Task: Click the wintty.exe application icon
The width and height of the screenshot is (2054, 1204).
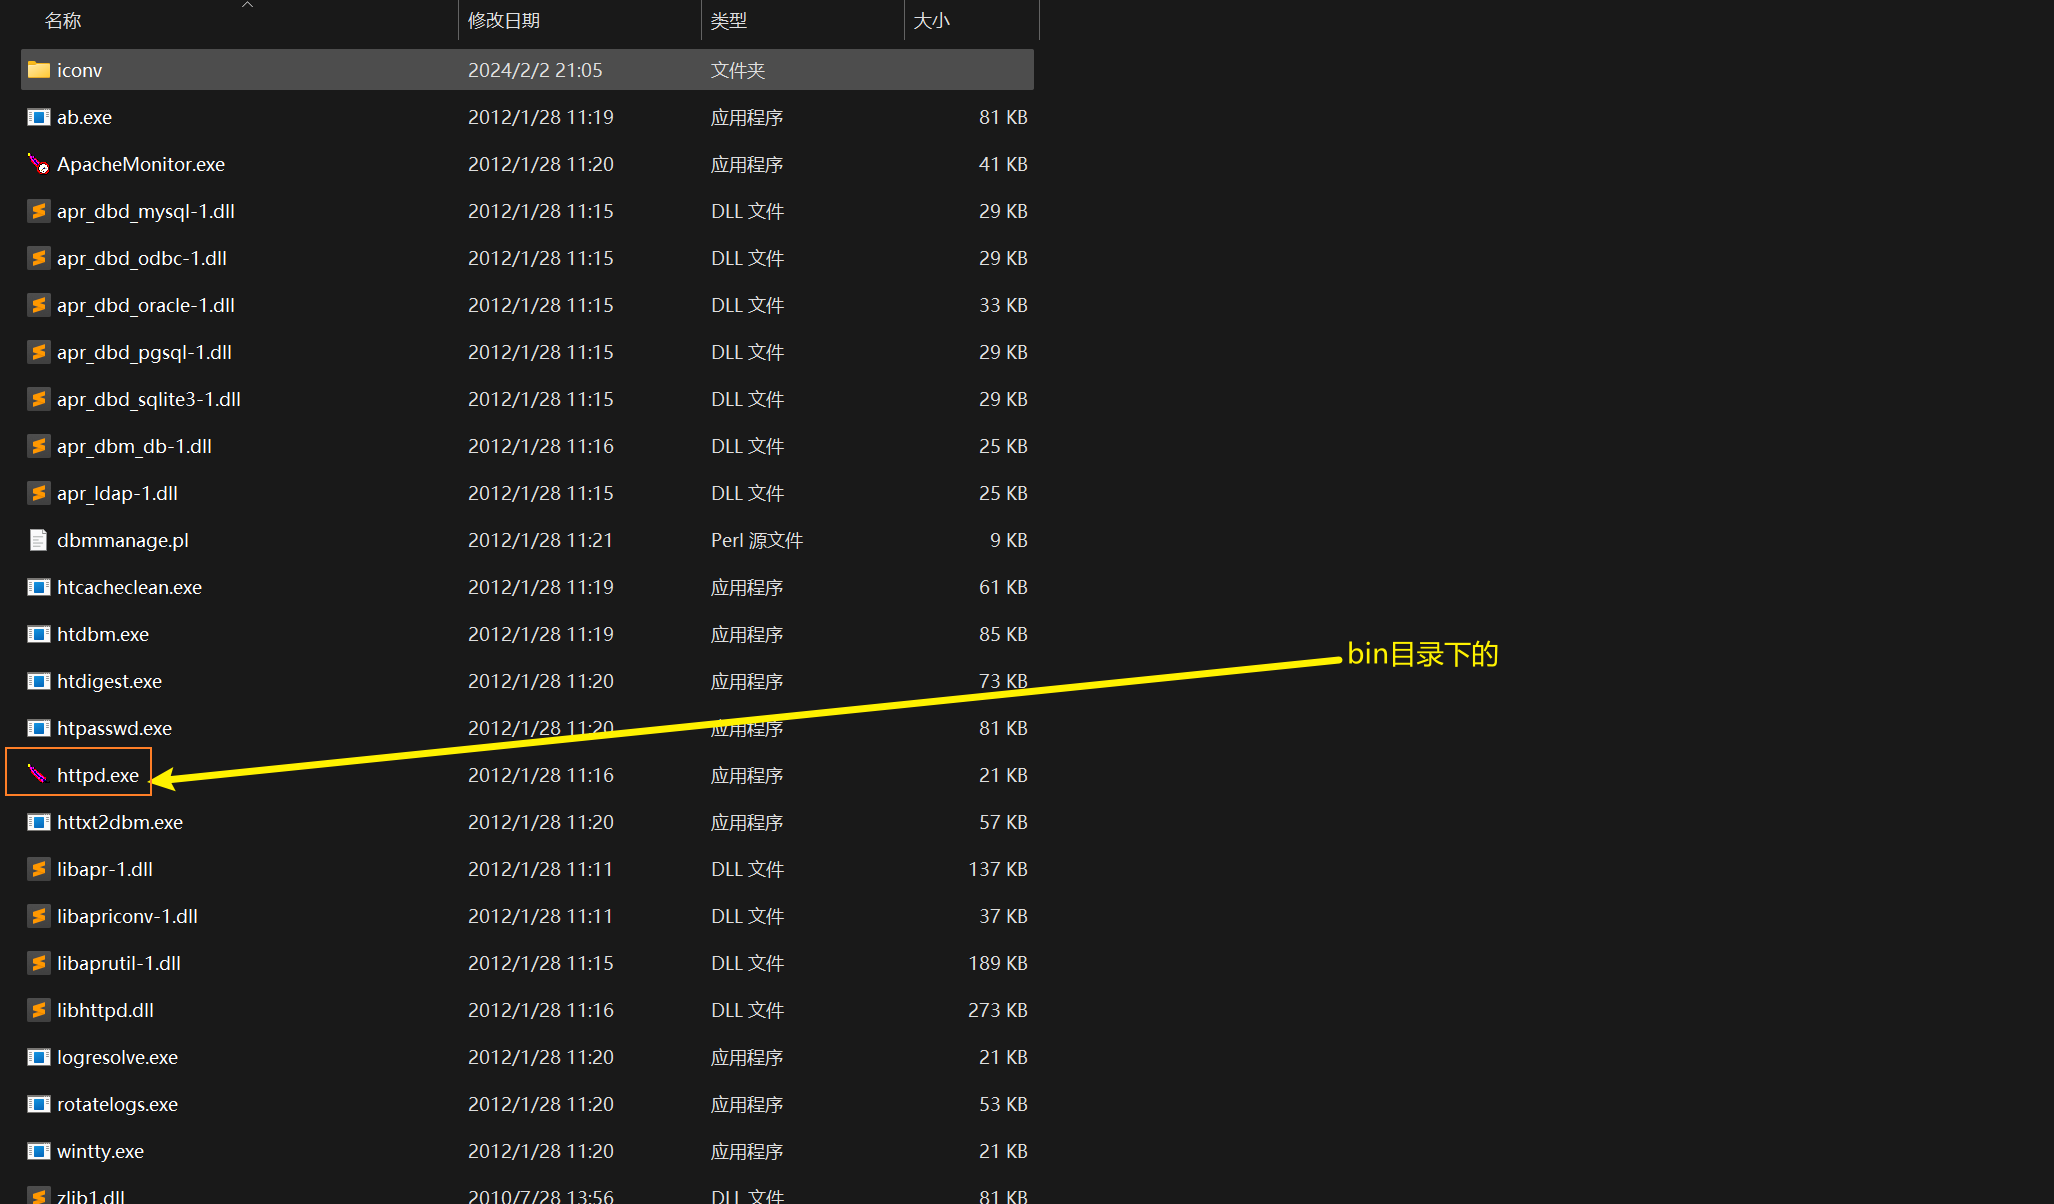Action: (38, 1151)
